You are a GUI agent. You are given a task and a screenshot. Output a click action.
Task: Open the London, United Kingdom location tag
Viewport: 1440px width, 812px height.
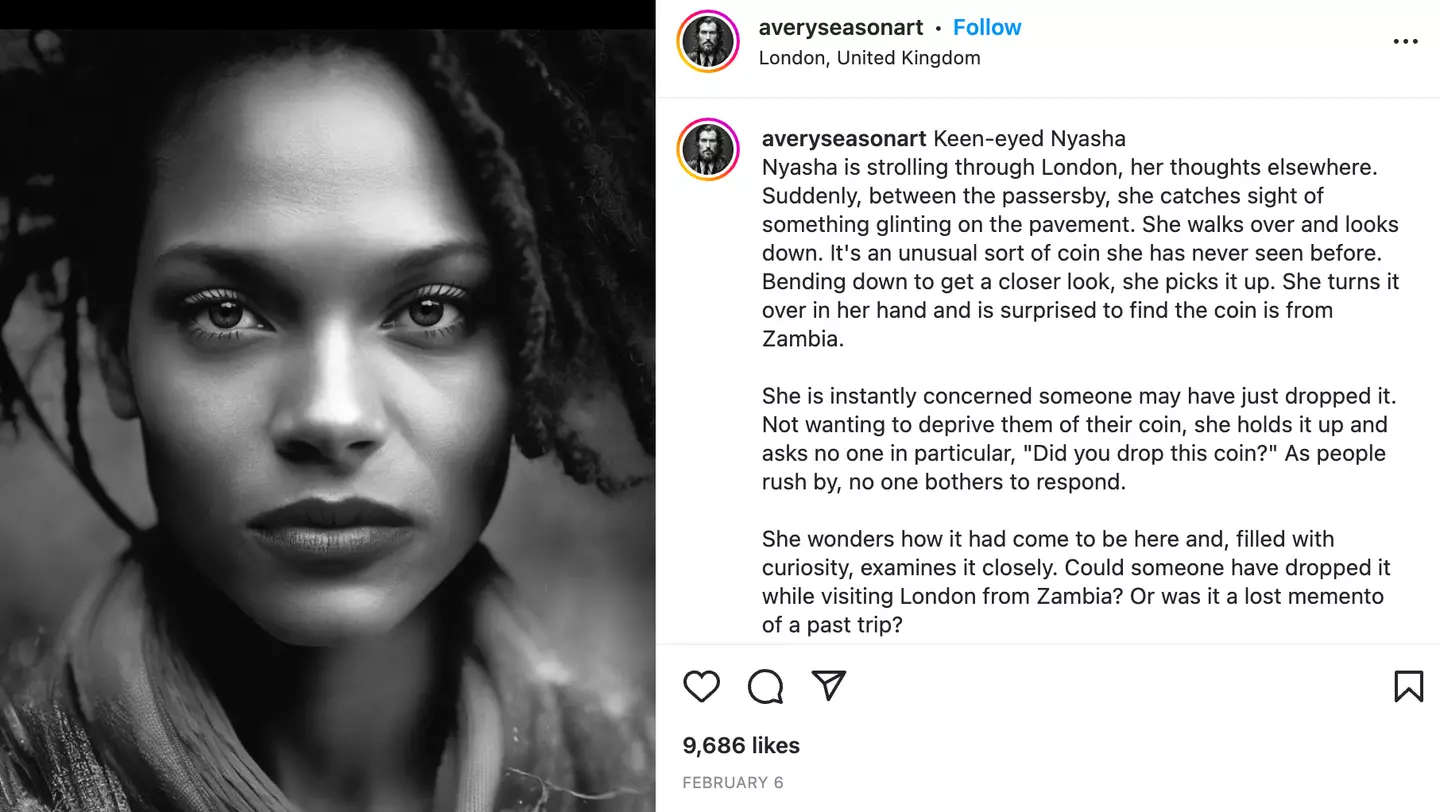pos(869,58)
